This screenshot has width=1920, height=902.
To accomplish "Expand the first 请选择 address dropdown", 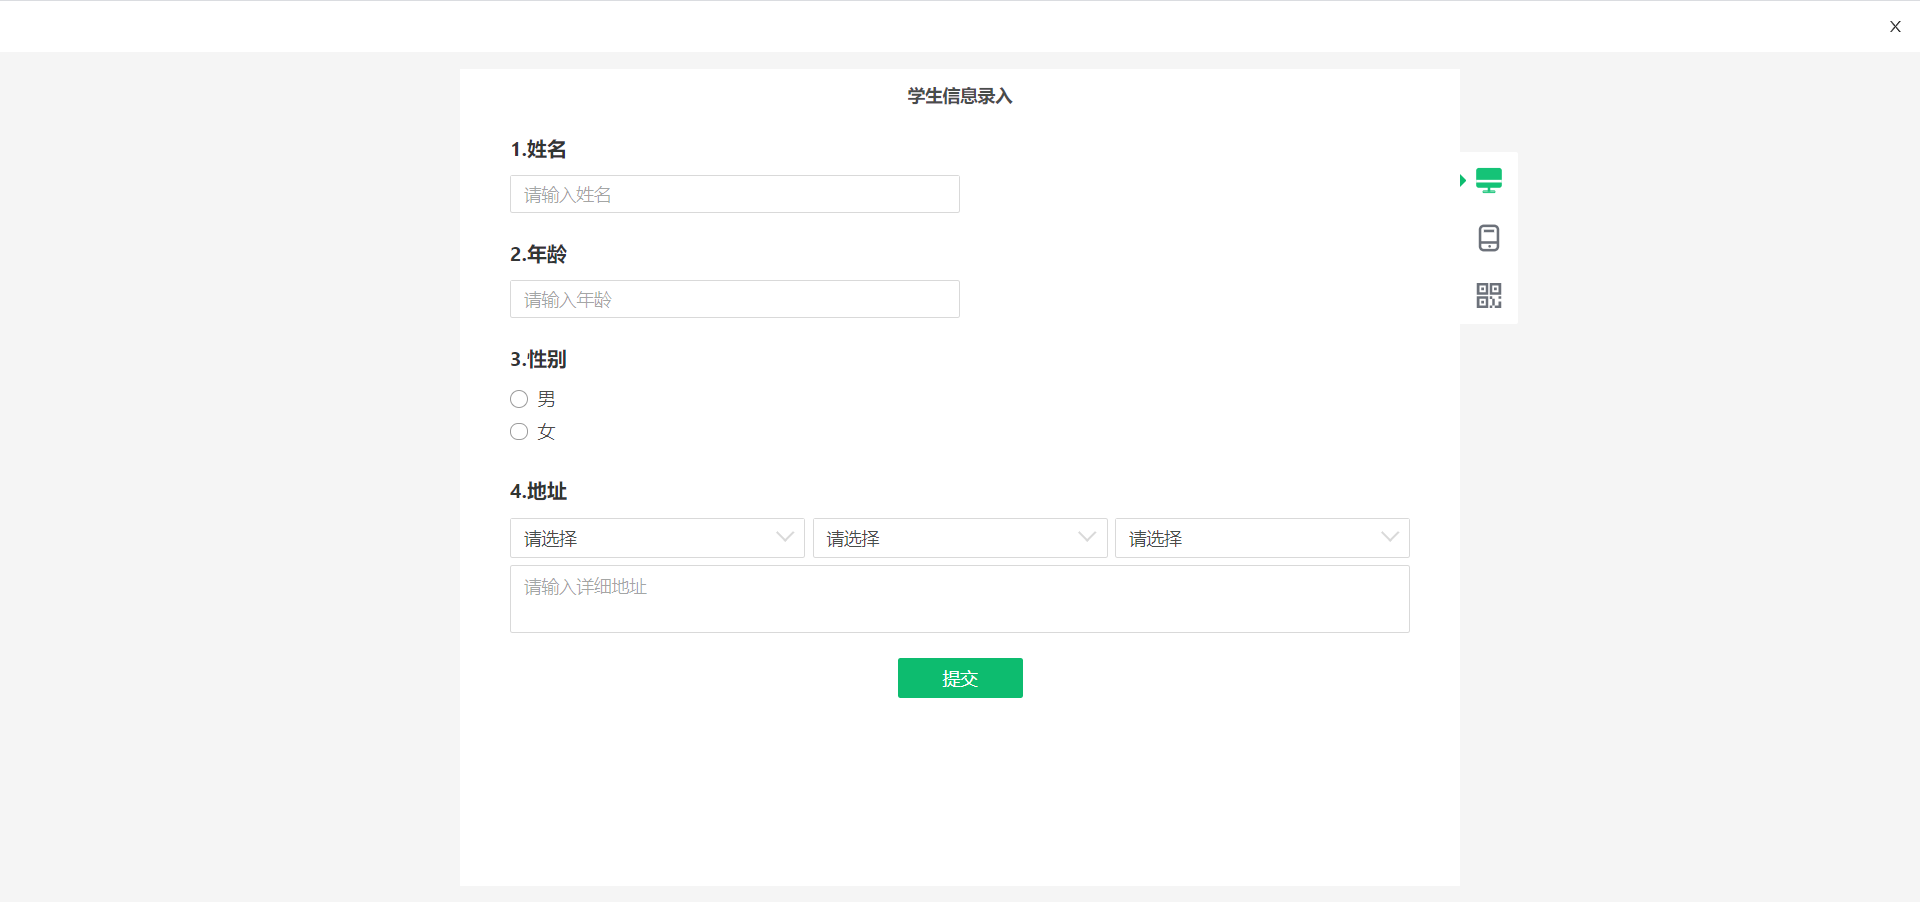I will click(657, 538).
